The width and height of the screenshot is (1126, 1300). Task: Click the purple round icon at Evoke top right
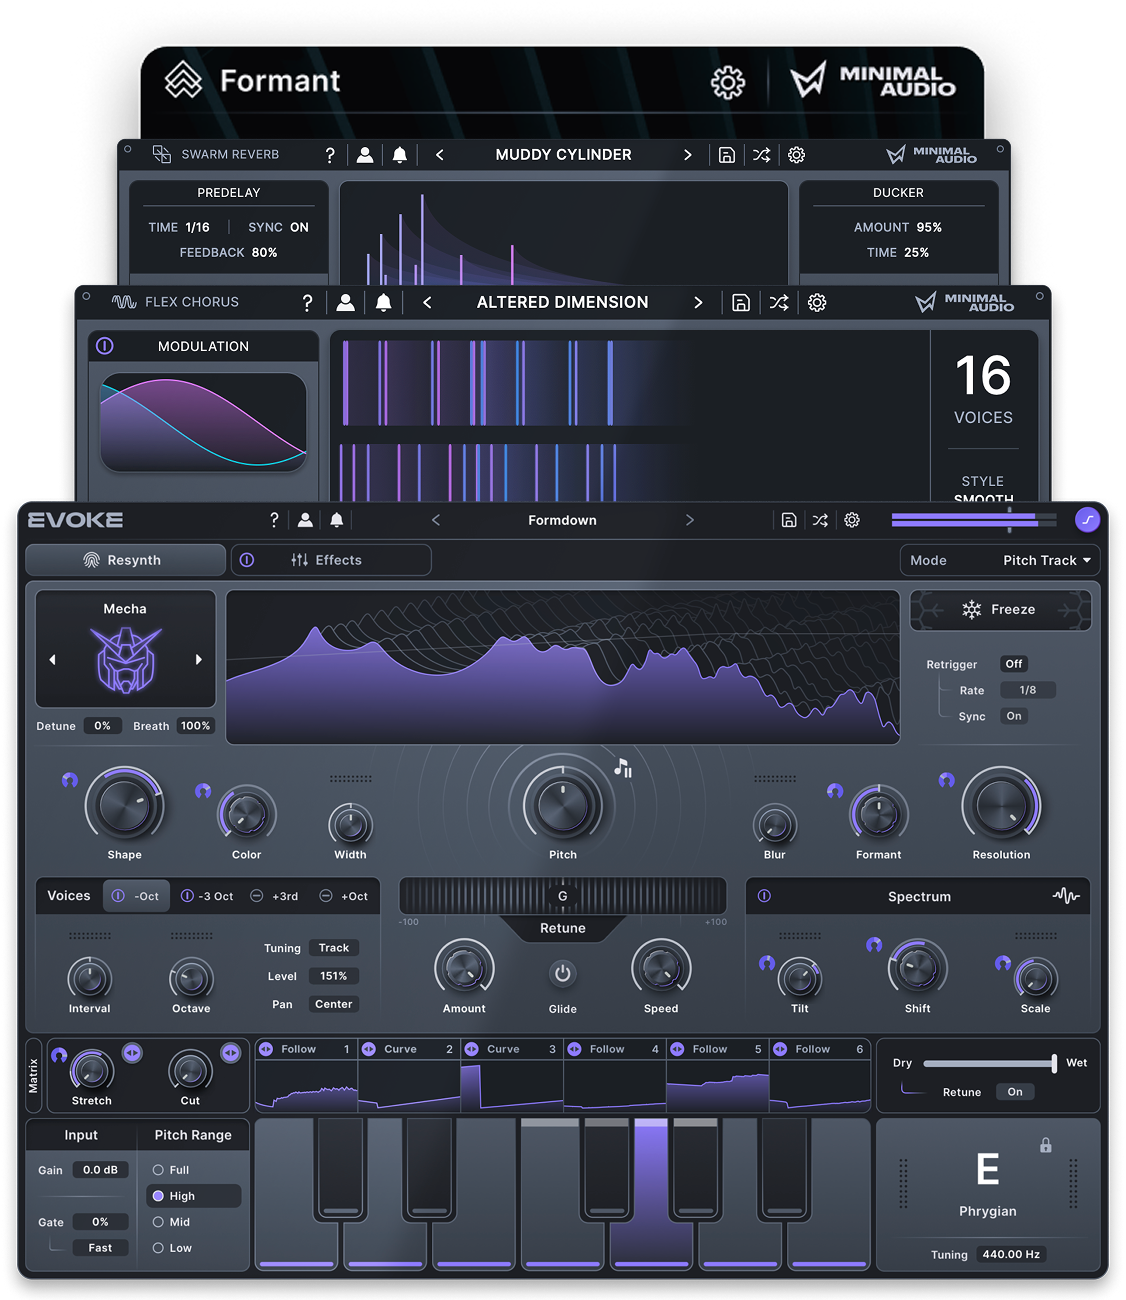click(1087, 520)
